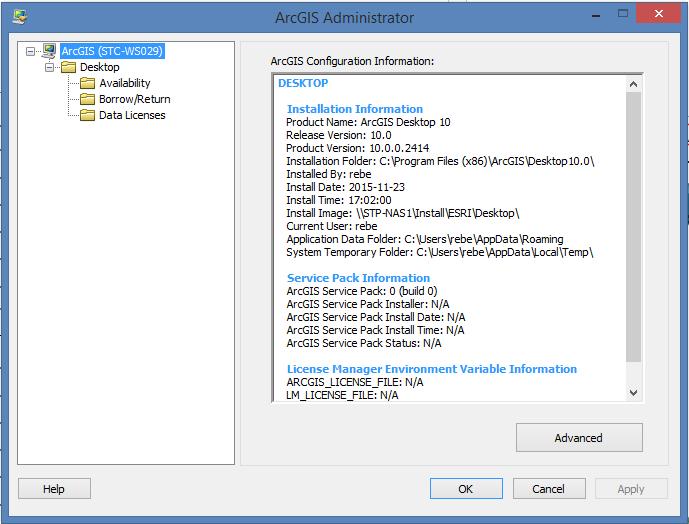Click the ArcGIS Administrator window title text
The height and width of the screenshot is (524, 689).
point(344,18)
